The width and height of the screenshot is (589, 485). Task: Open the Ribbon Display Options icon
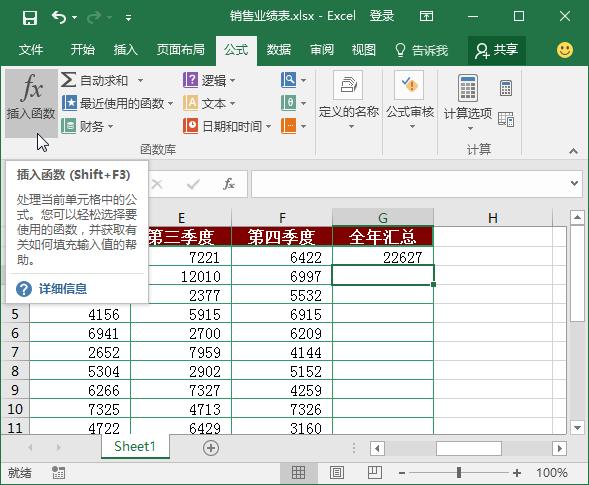coord(426,16)
